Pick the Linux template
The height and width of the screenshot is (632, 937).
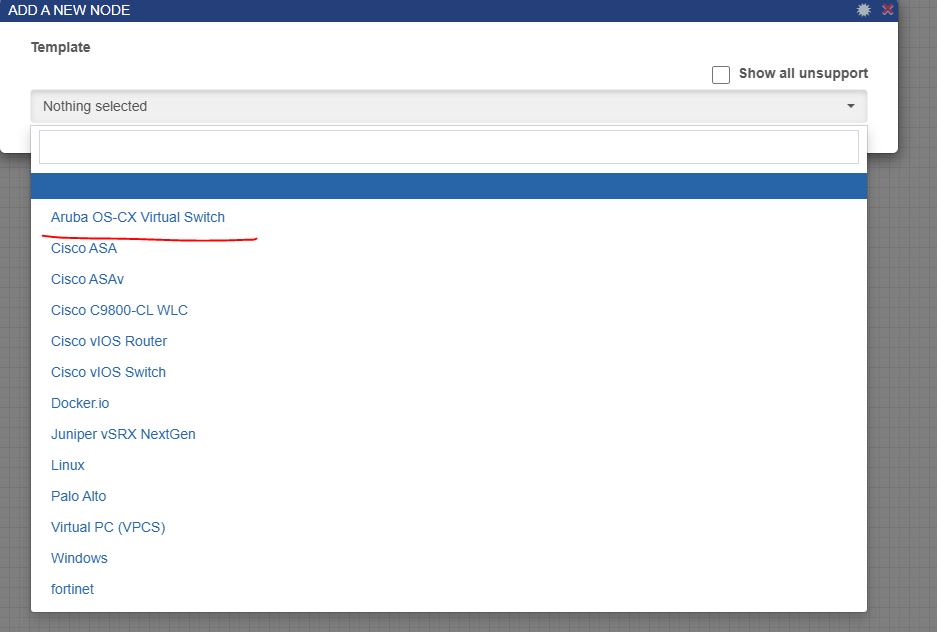(68, 465)
